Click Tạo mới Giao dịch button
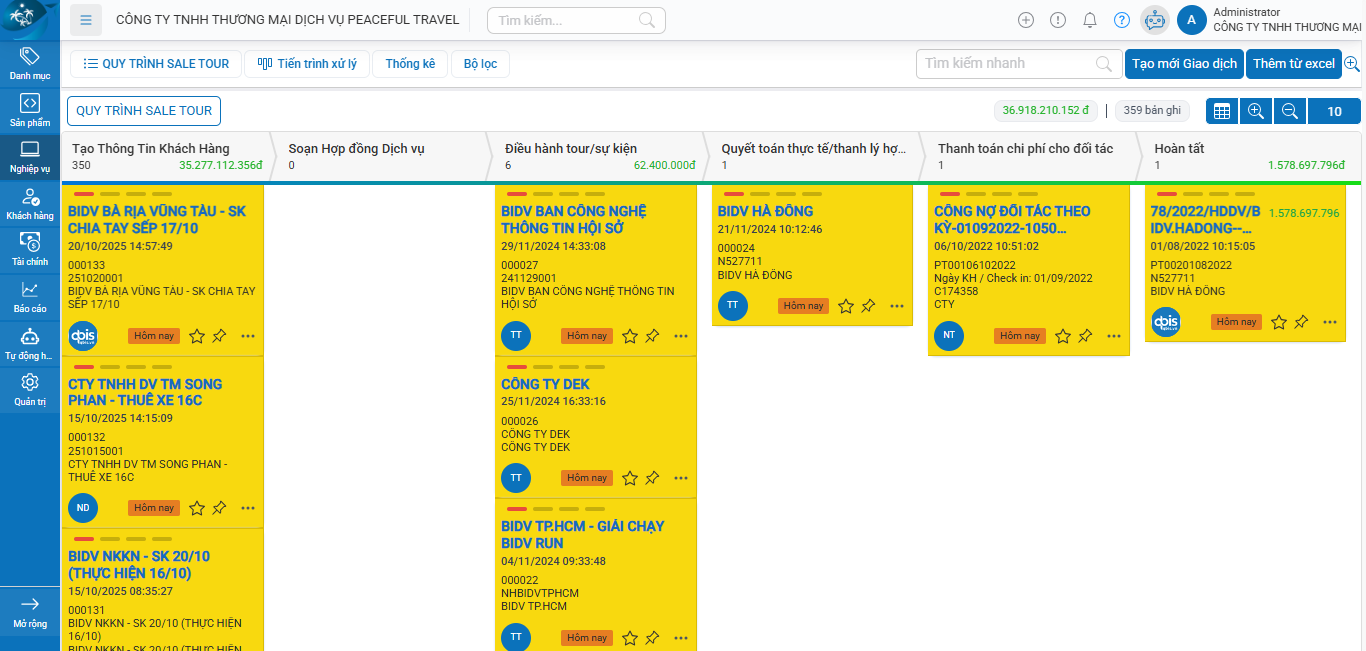This screenshot has height=651, width=1366. click(1184, 64)
